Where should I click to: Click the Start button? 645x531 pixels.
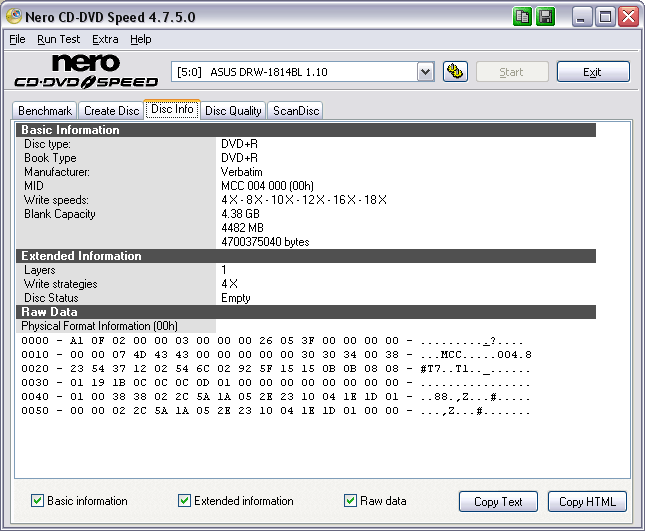pos(512,72)
